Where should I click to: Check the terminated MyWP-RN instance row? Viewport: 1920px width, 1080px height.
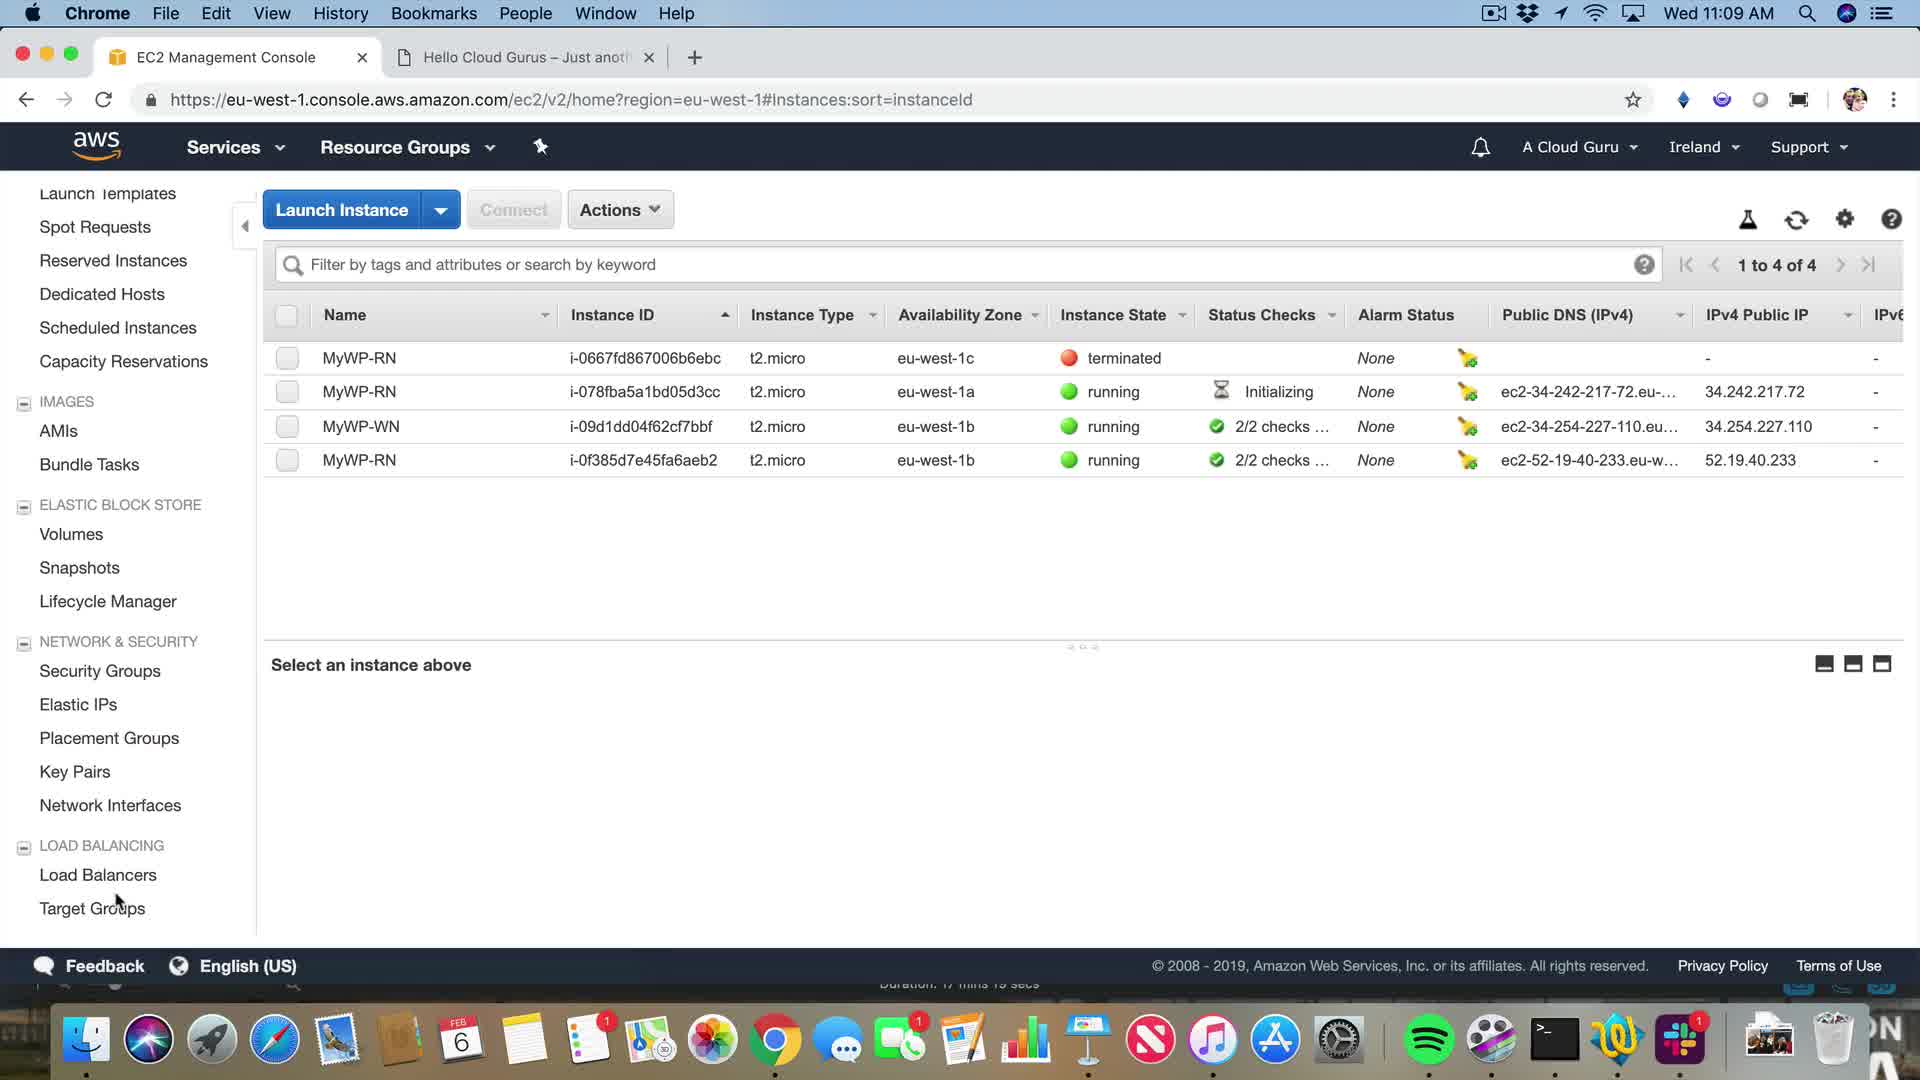(x=287, y=358)
